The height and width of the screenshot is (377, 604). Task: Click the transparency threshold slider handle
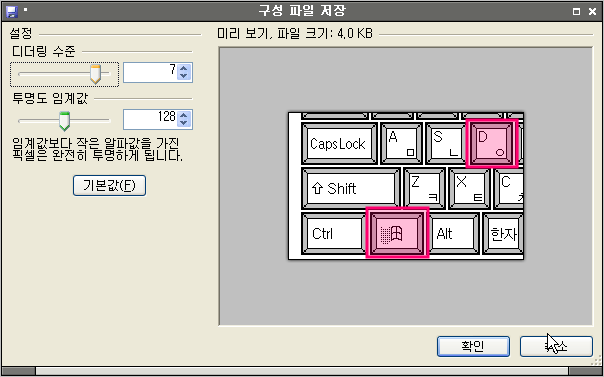tap(64, 121)
